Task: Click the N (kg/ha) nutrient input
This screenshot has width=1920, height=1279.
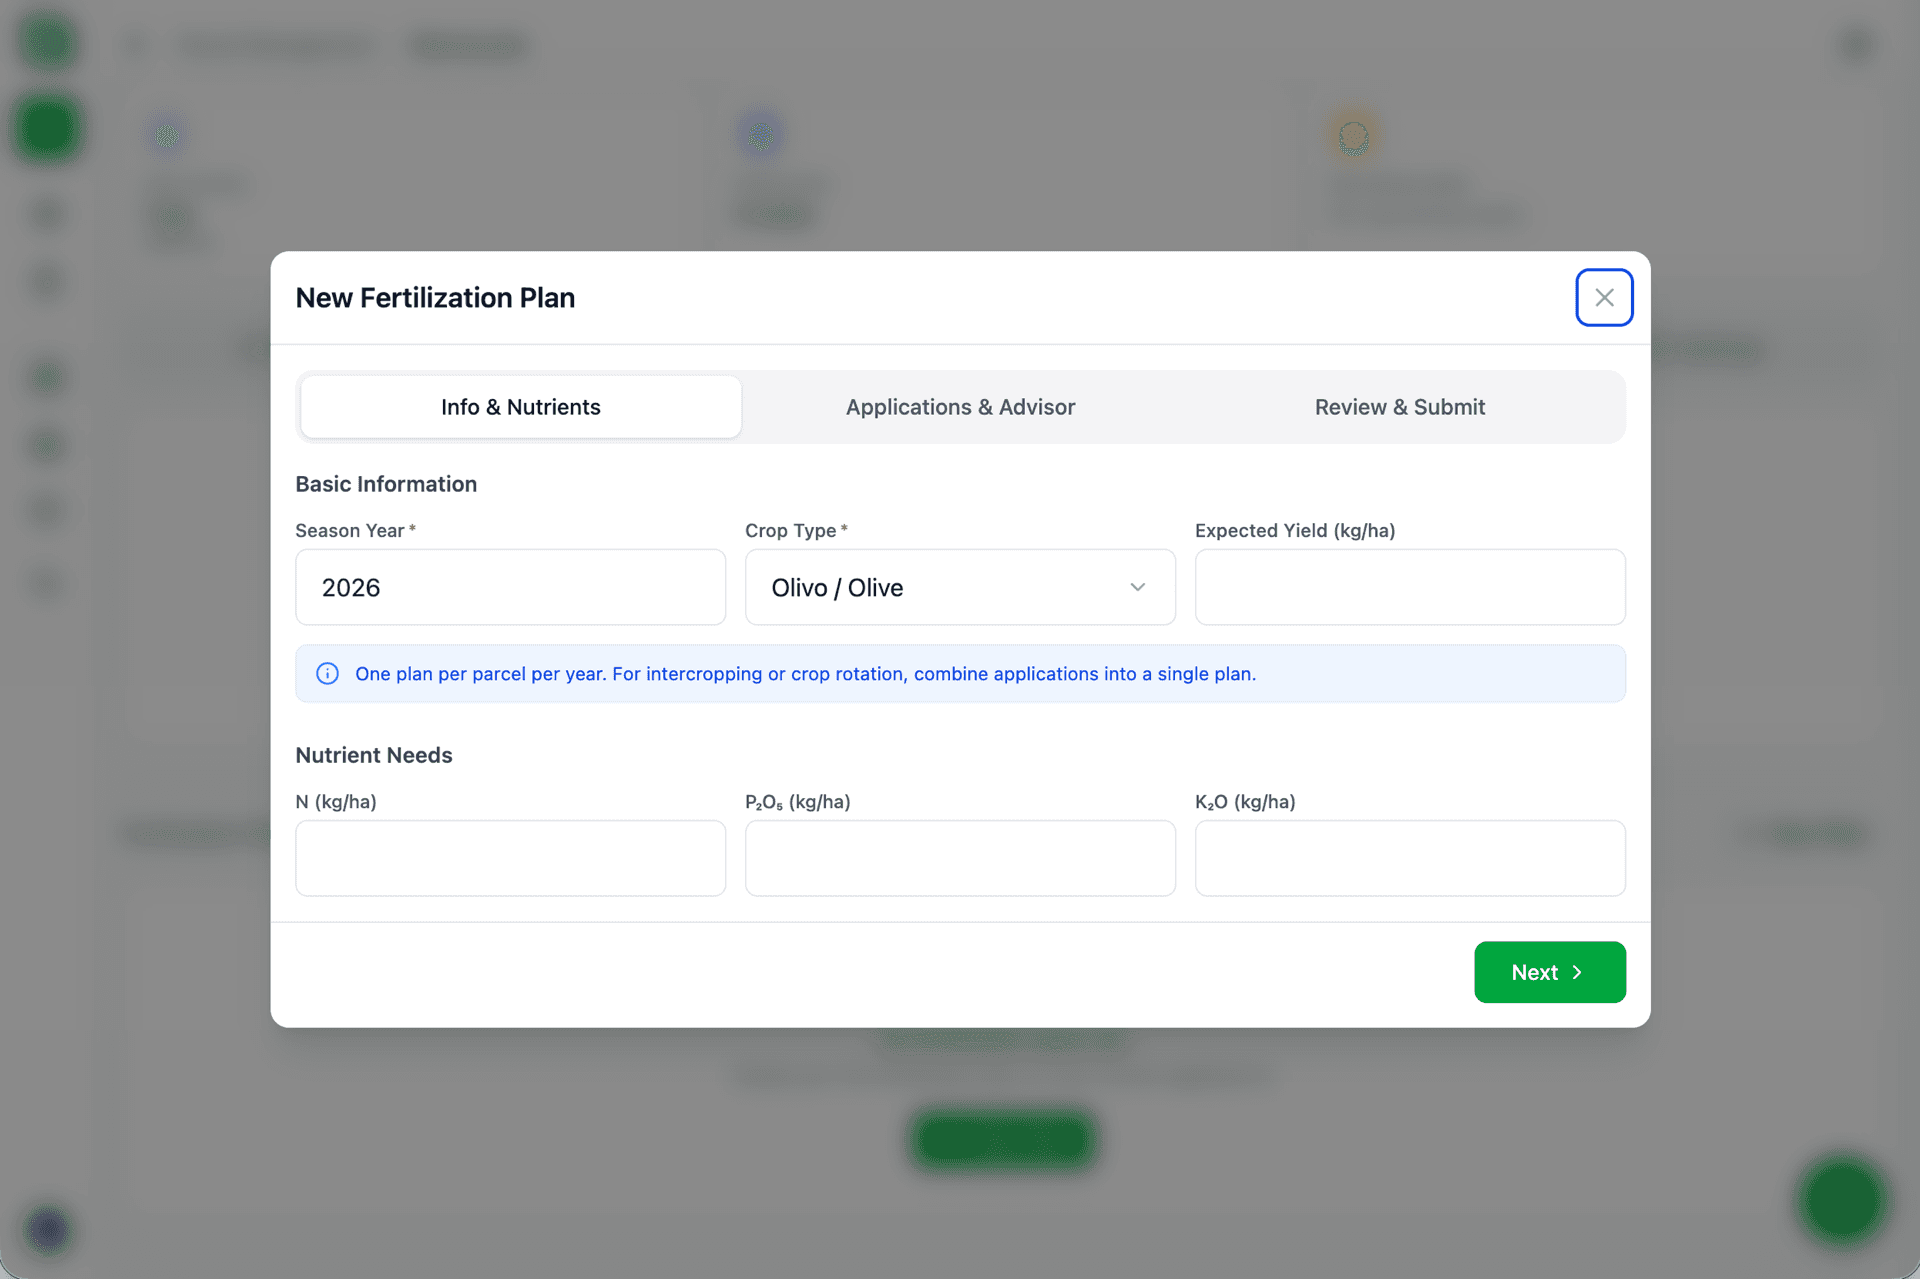Action: pyautogui.click(x=510, y=858)
